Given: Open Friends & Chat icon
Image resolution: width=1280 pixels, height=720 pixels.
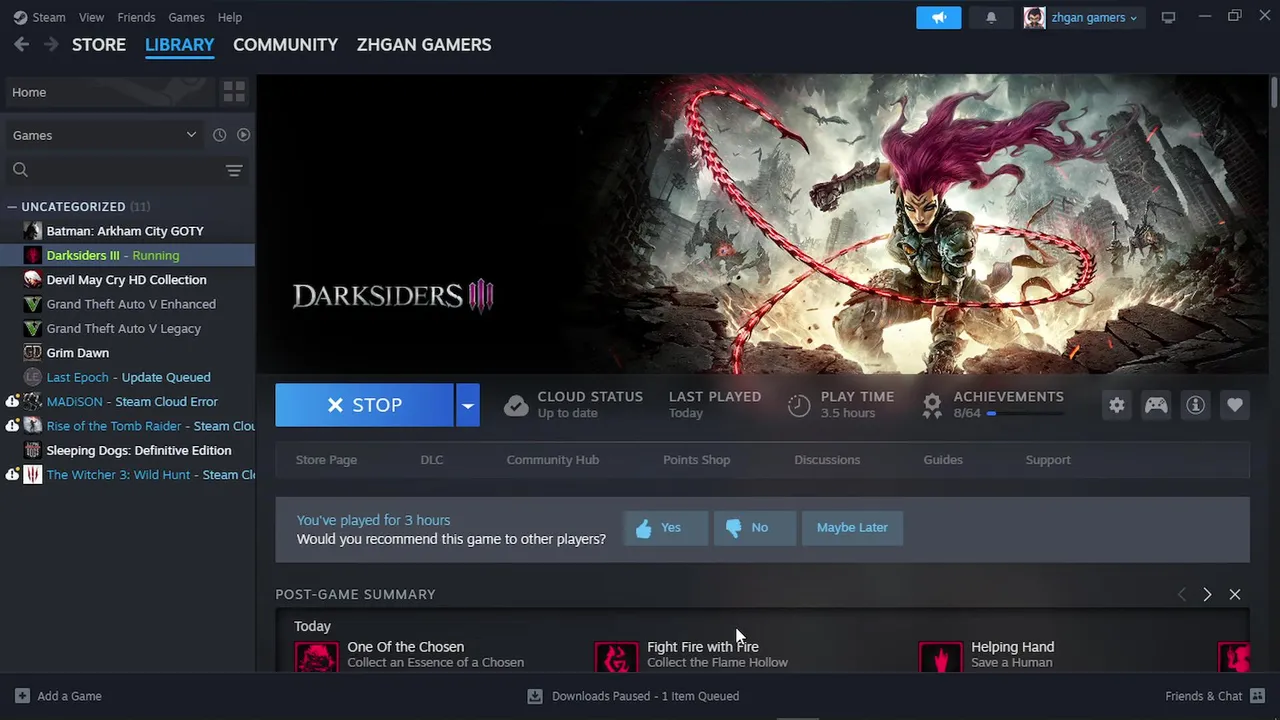Looking at the screenshot, I should (x=1257, y=696).
